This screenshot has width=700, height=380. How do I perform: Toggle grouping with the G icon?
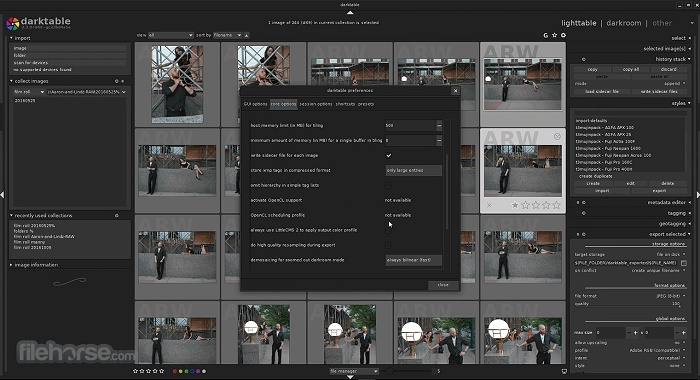pos(546,35)
